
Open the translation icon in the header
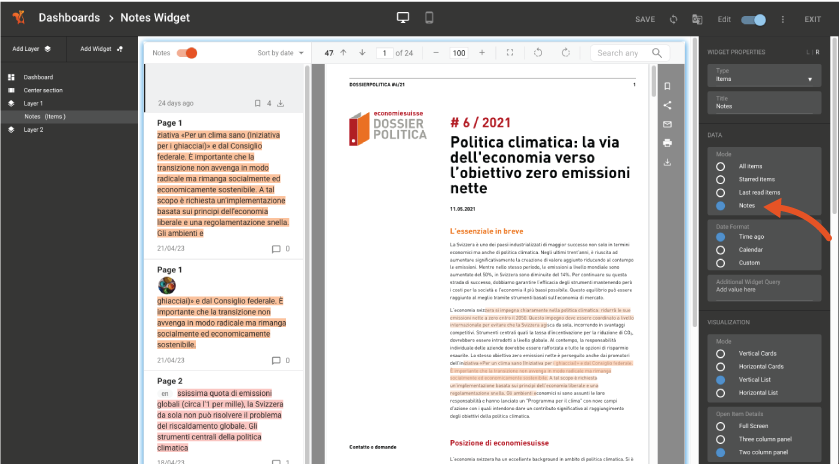tap(697, 19)
